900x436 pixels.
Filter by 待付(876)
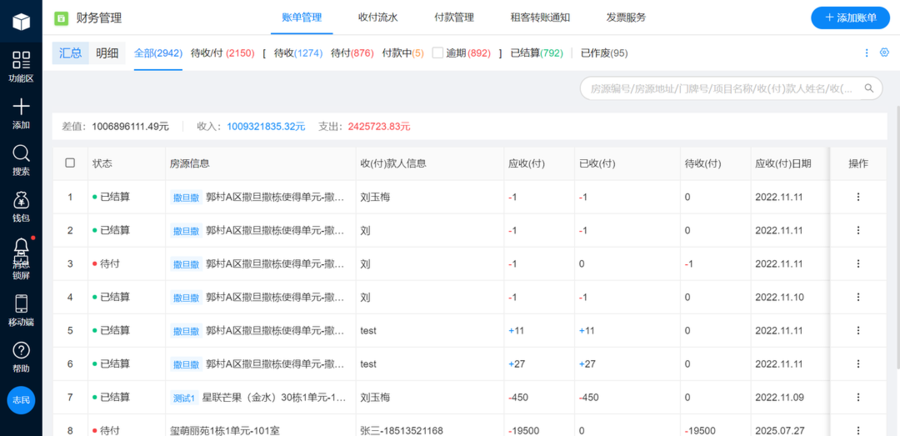click(x=352, y=53)
